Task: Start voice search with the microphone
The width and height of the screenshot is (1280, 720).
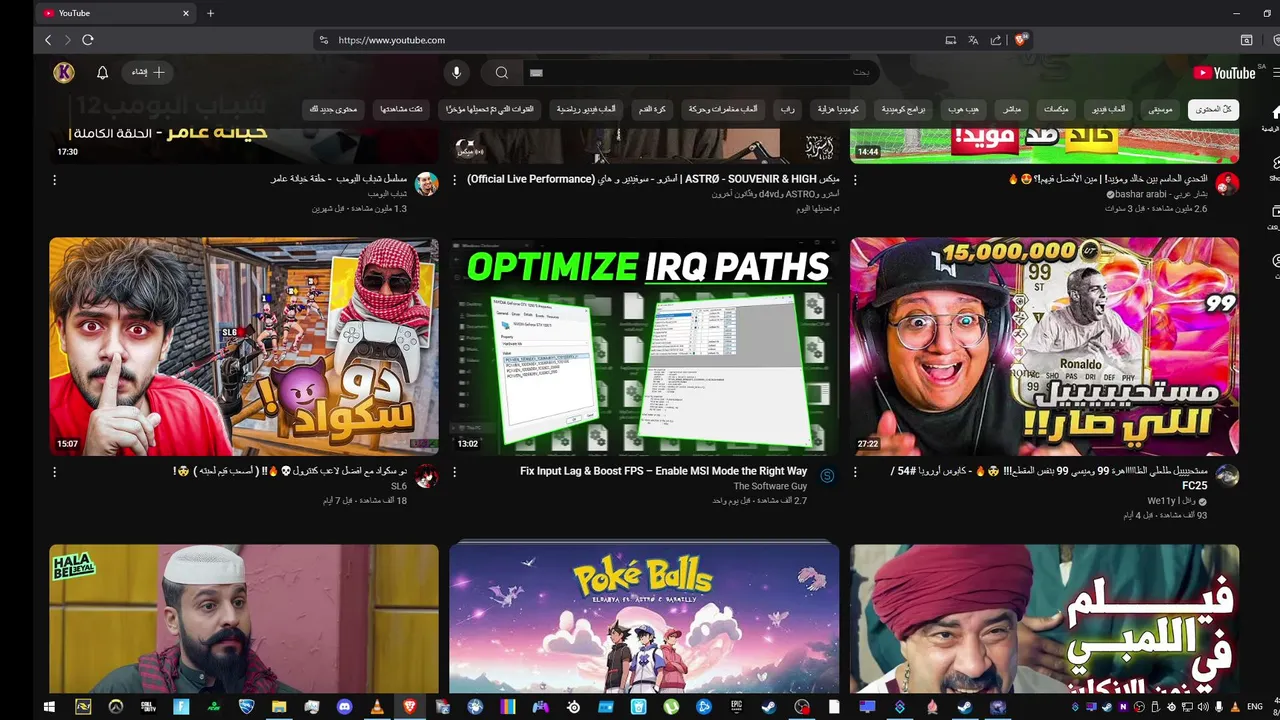Action: tap(456, 72)
